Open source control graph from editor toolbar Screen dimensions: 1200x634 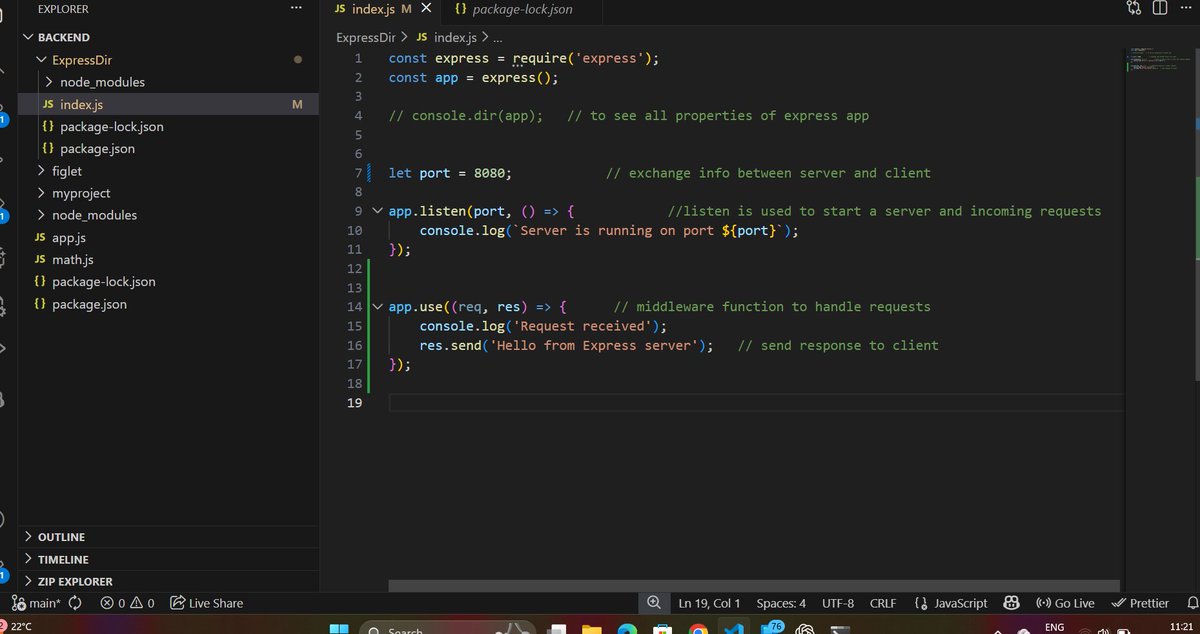click(1134, 8)
